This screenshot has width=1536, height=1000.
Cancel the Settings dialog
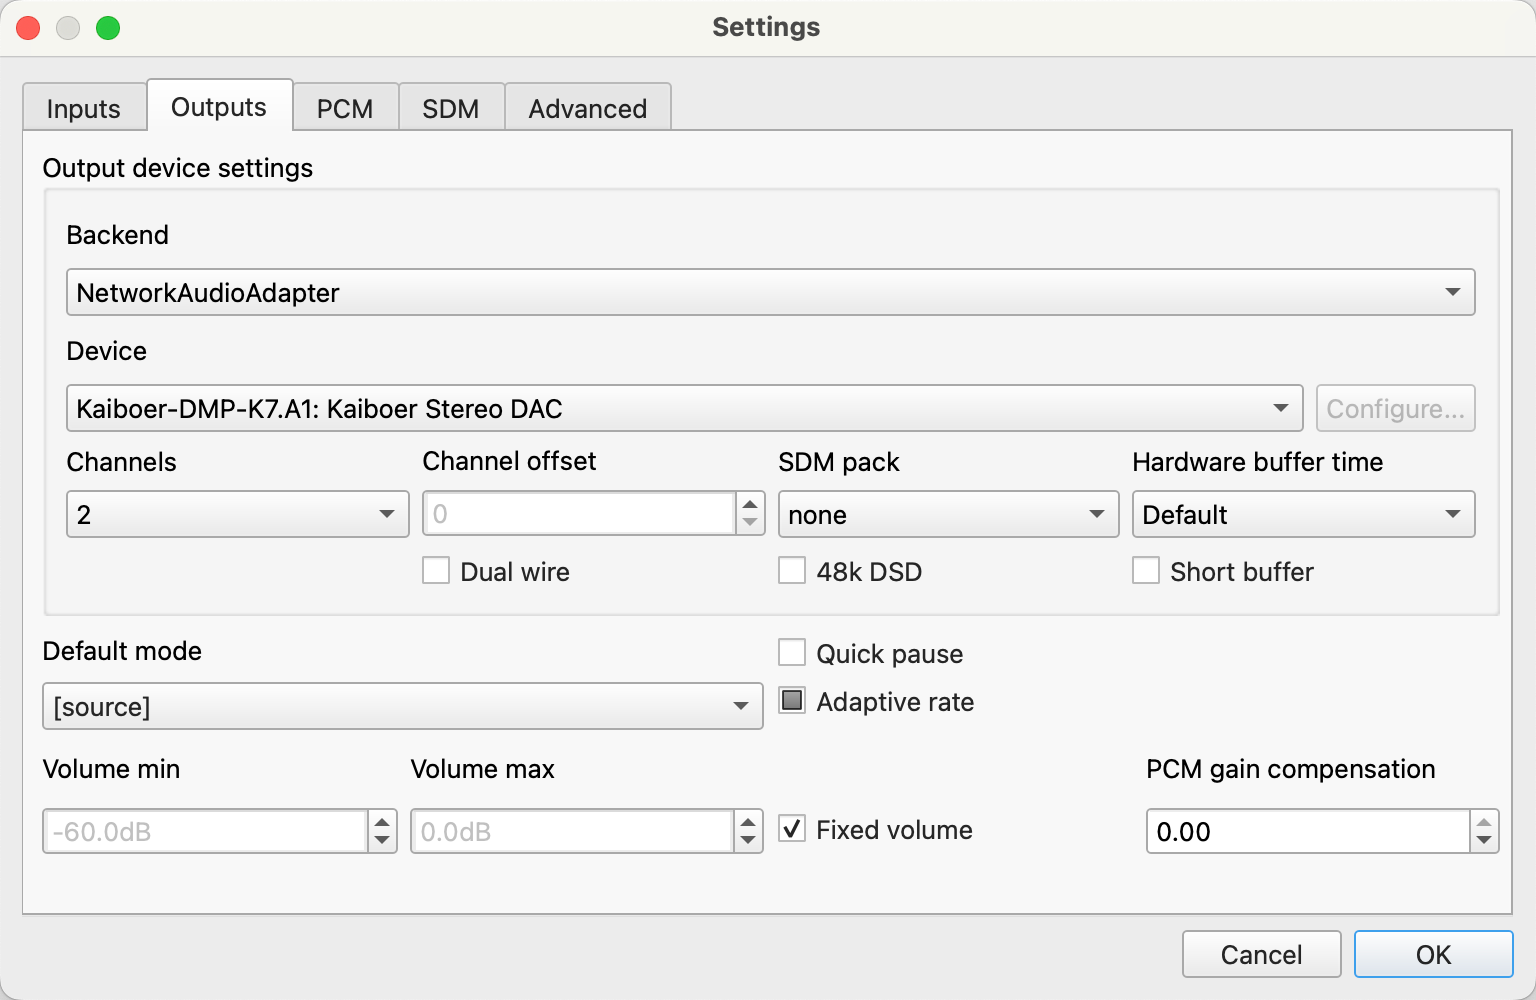click(1262, 954)
